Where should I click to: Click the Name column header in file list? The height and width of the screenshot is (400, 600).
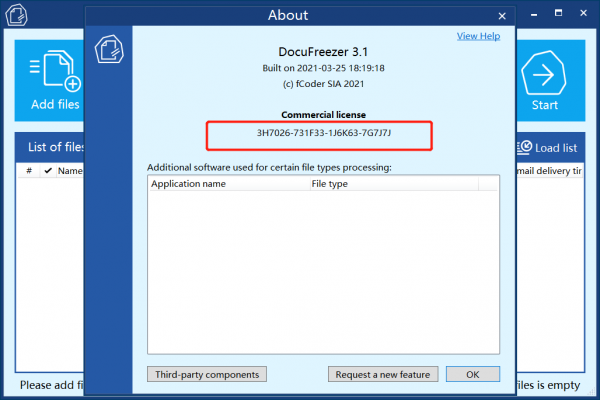[70, 171]
